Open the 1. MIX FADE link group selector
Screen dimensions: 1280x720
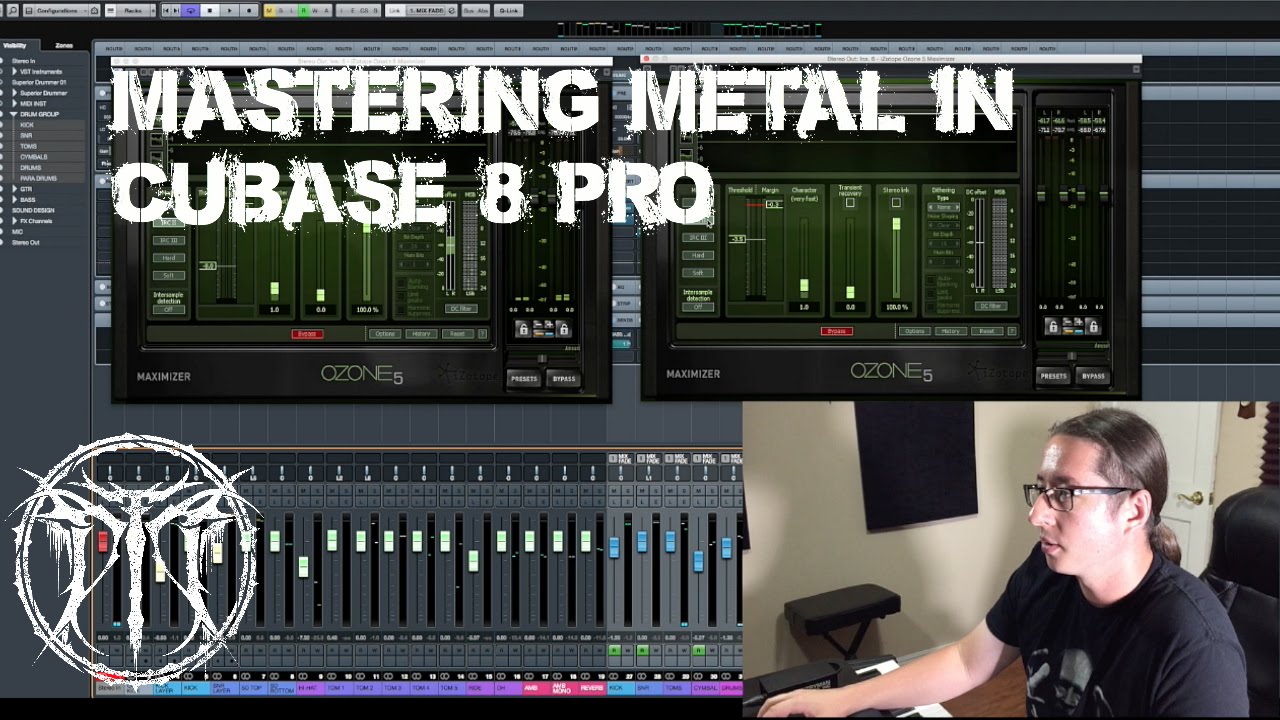pos(426,10)
